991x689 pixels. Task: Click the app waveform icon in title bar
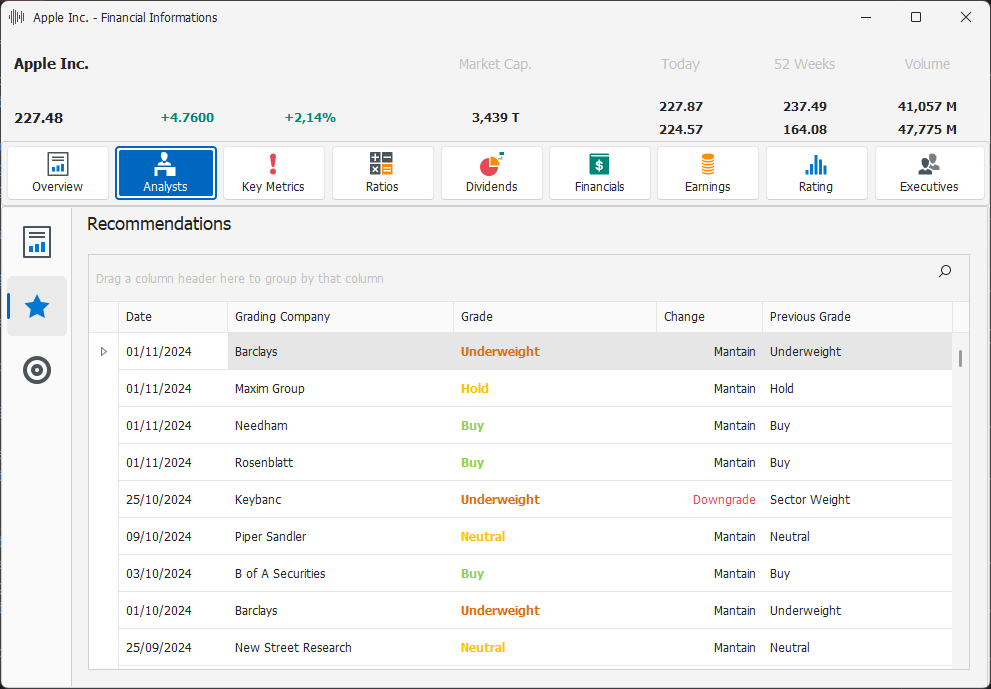click(16, 18)
